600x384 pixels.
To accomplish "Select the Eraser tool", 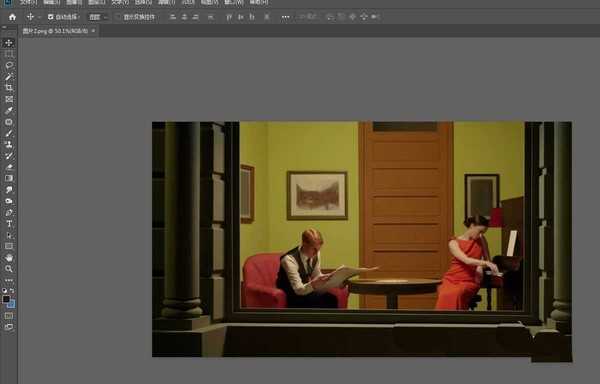I will 9,167.
